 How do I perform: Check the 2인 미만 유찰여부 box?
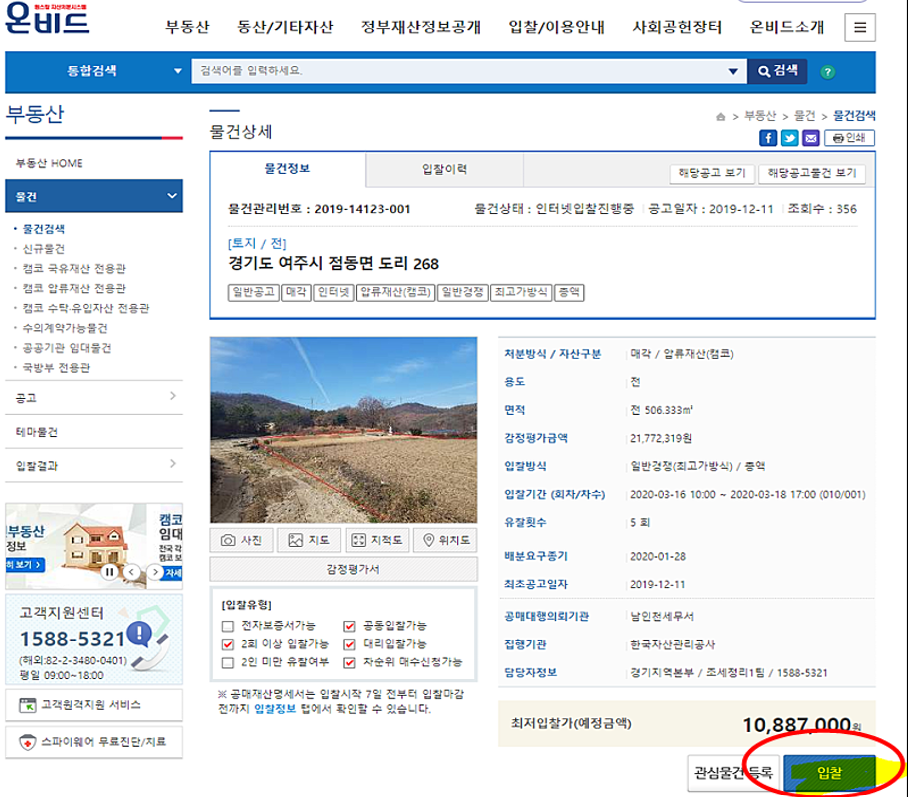coord(228,661)
